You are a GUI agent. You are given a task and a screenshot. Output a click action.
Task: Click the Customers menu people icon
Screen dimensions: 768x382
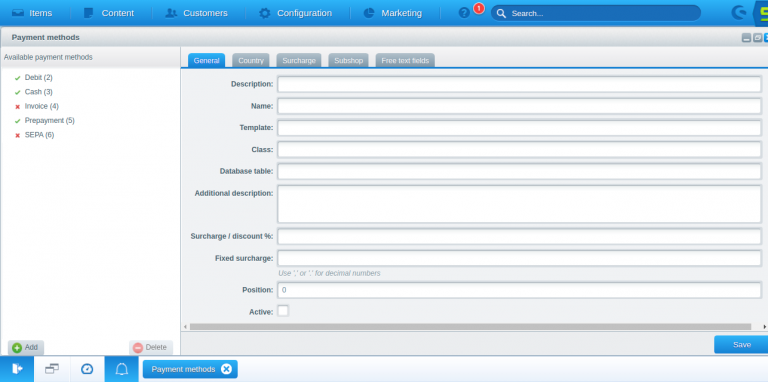point(171,13)
